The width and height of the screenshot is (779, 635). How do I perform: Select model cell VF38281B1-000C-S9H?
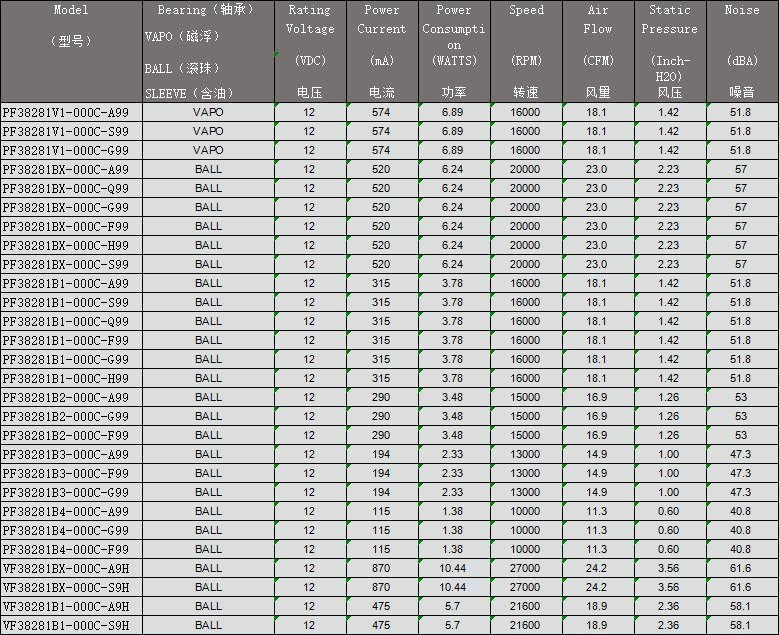(x=70, y=625)
